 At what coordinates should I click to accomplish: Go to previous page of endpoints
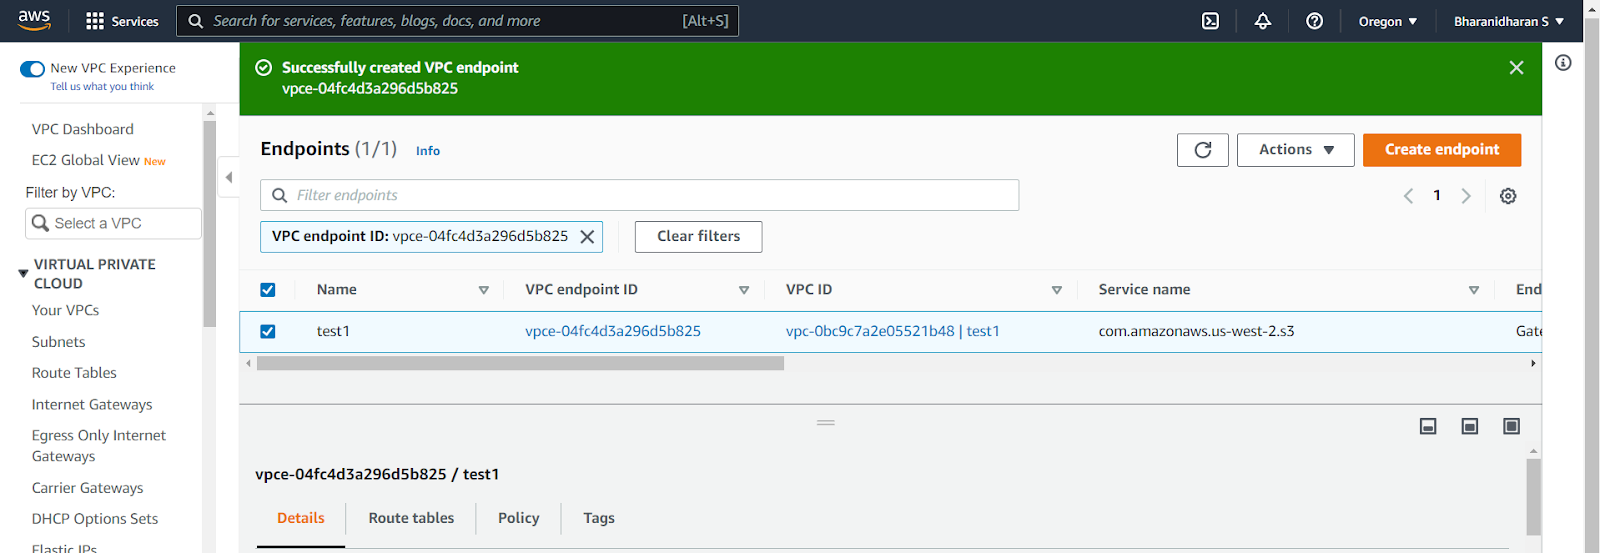point(1408,196)
